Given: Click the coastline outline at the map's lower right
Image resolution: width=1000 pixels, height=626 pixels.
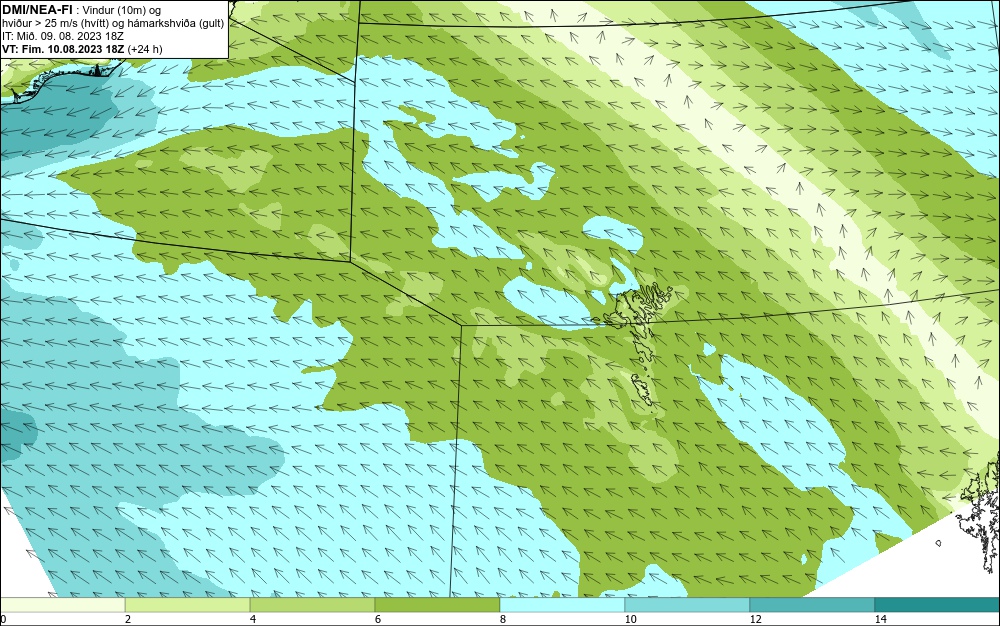Looking at the screenshot, I should 981,513.
